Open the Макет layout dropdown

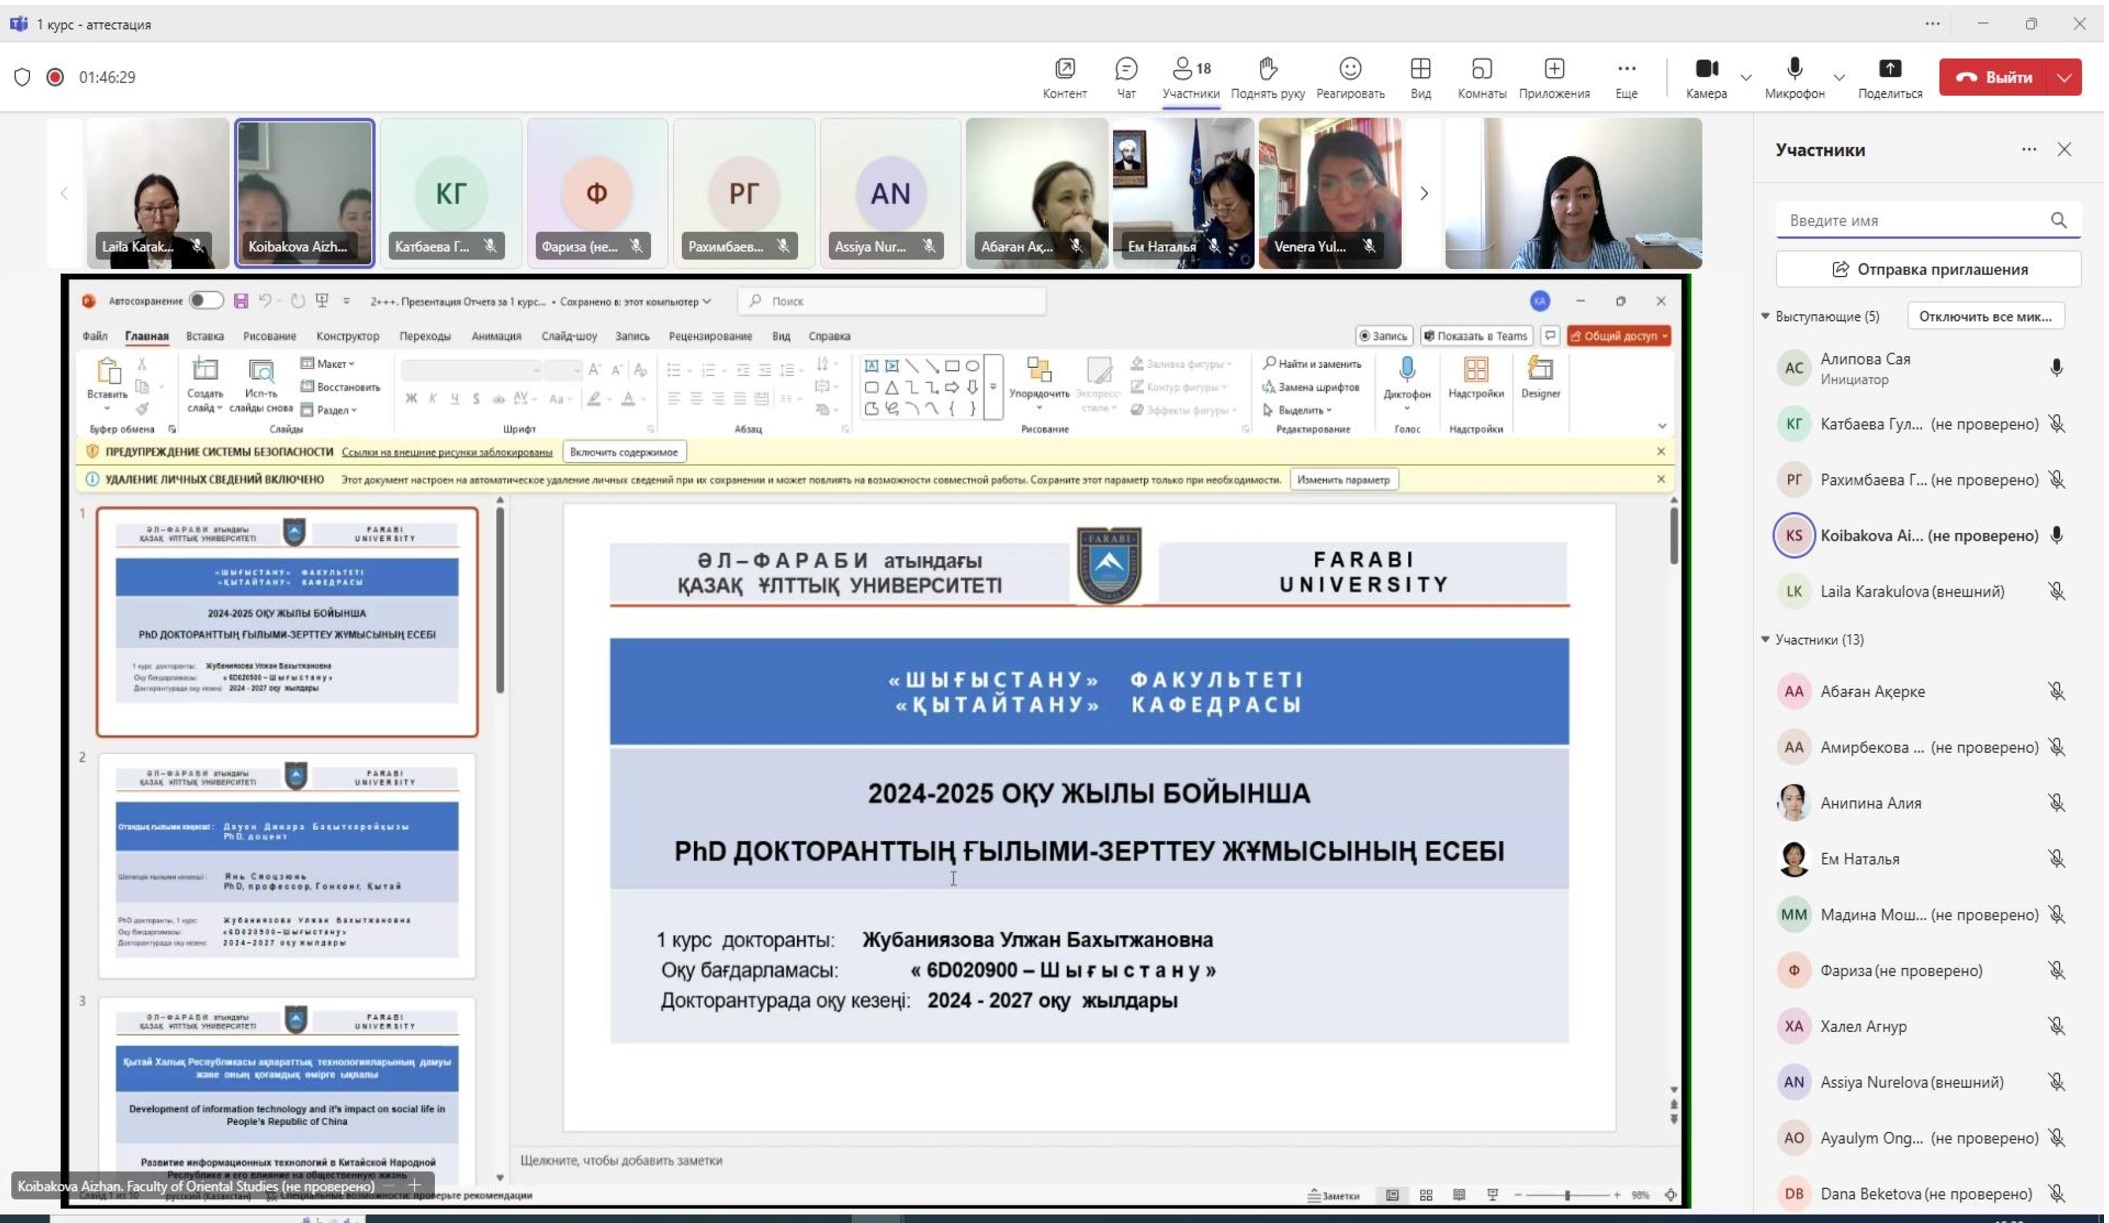pyautogui.click(x=329, y=364)
